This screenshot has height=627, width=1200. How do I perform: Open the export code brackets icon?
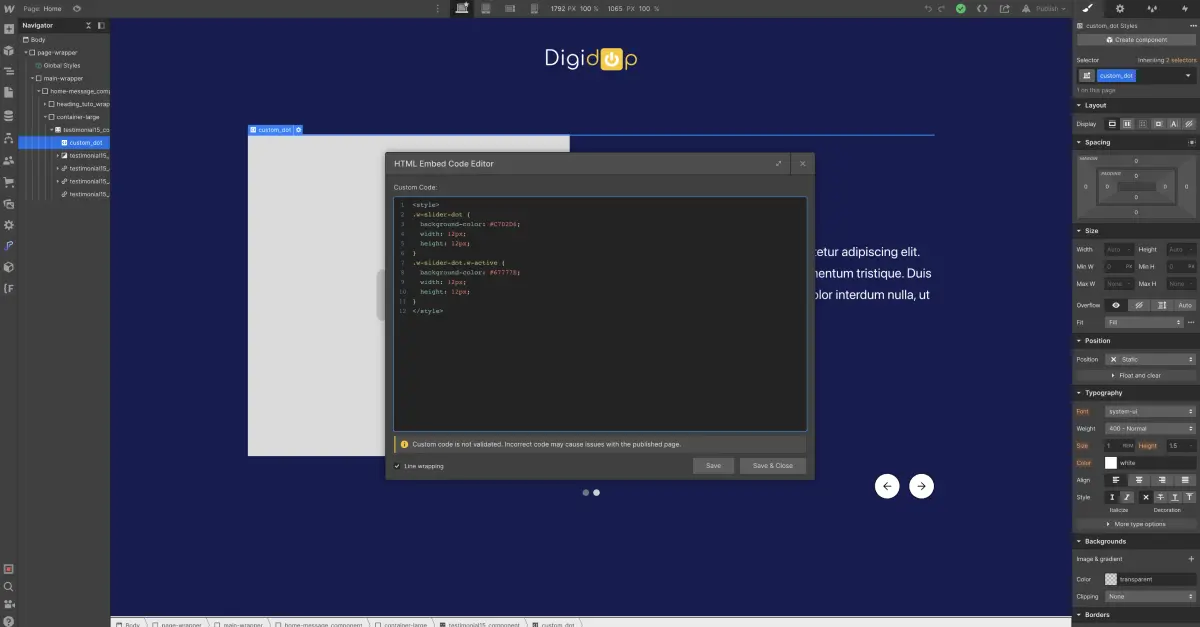pyautogui.click(x=983, y=8)
